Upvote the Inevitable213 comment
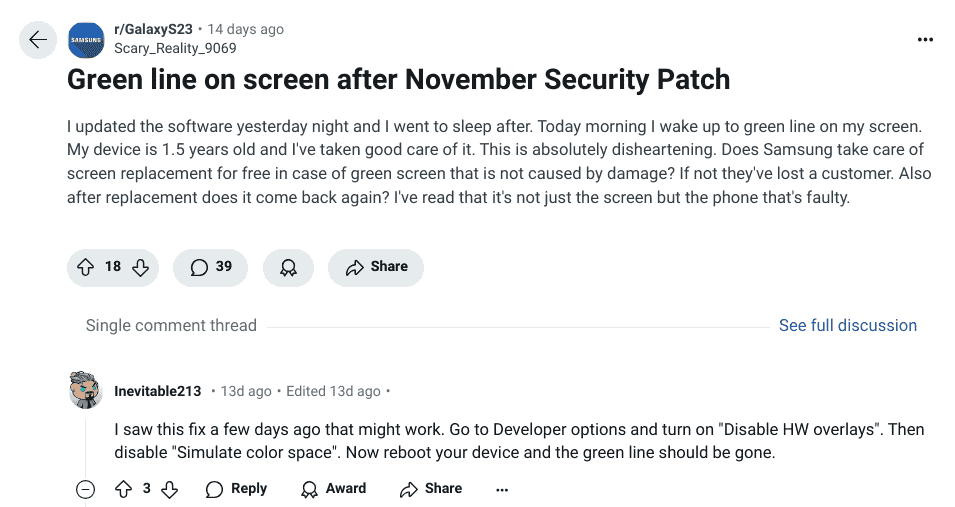This screenshot has width=955, height=507. pyautogui.click(x=123, y=489)
